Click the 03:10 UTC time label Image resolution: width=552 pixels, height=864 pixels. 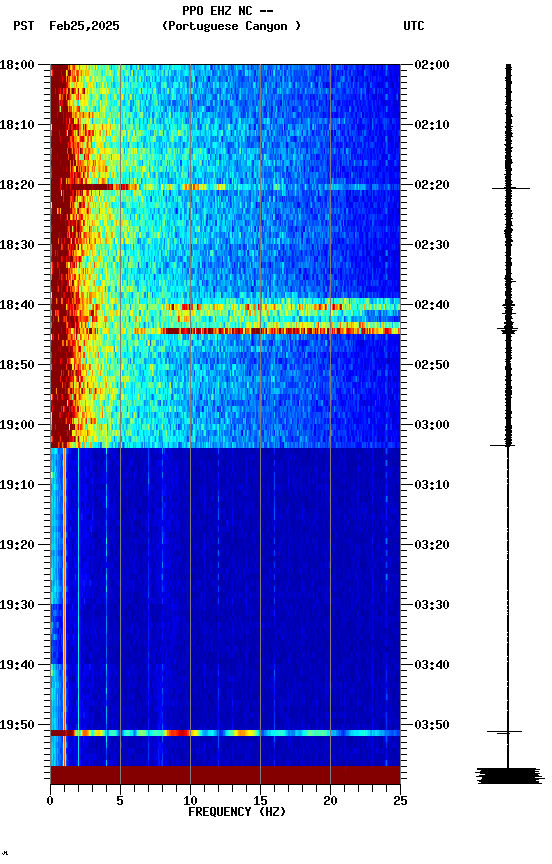(x=432, y=485)
